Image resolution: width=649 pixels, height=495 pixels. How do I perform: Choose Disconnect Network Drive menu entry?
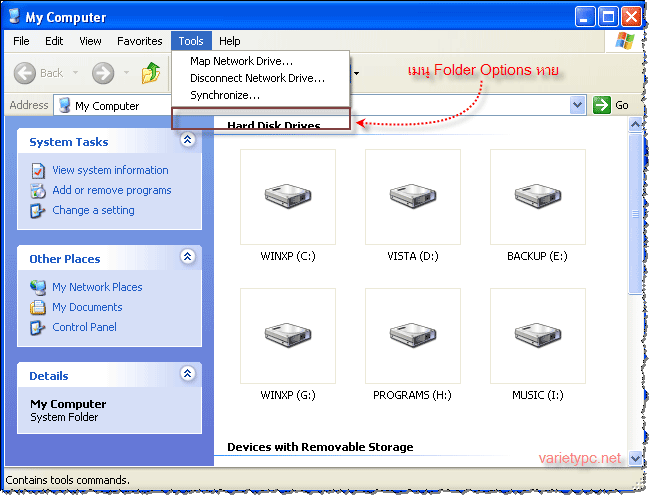tap(261, 78)
